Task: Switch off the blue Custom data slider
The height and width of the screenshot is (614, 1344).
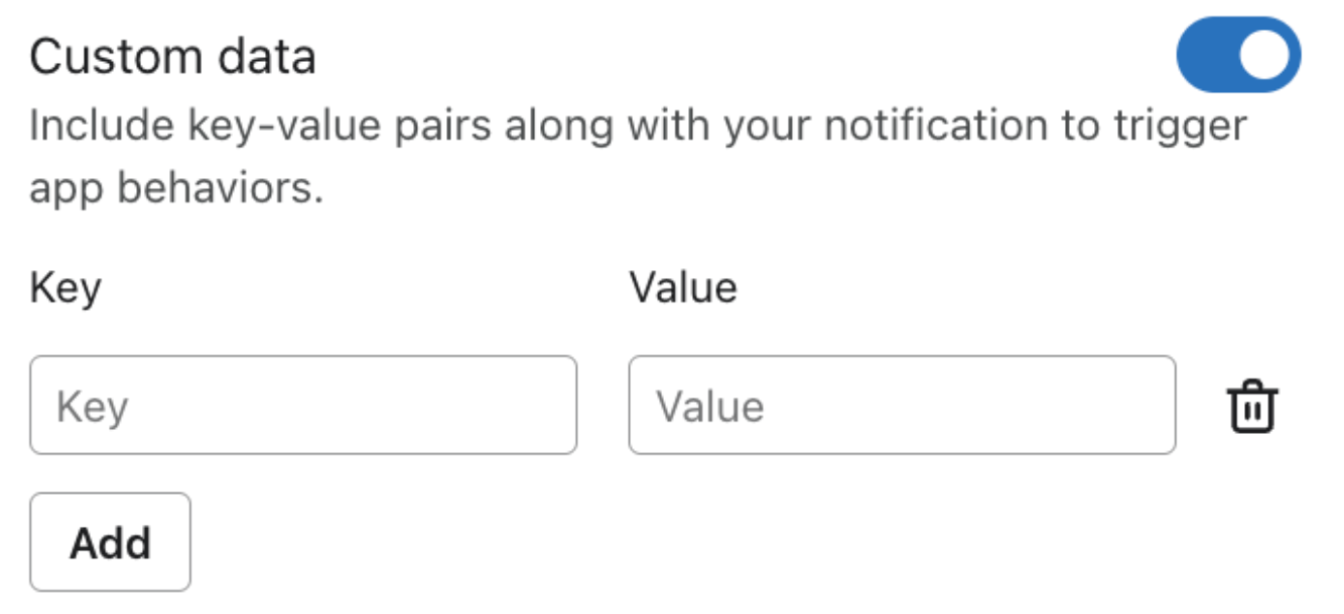Action: 1238,55
